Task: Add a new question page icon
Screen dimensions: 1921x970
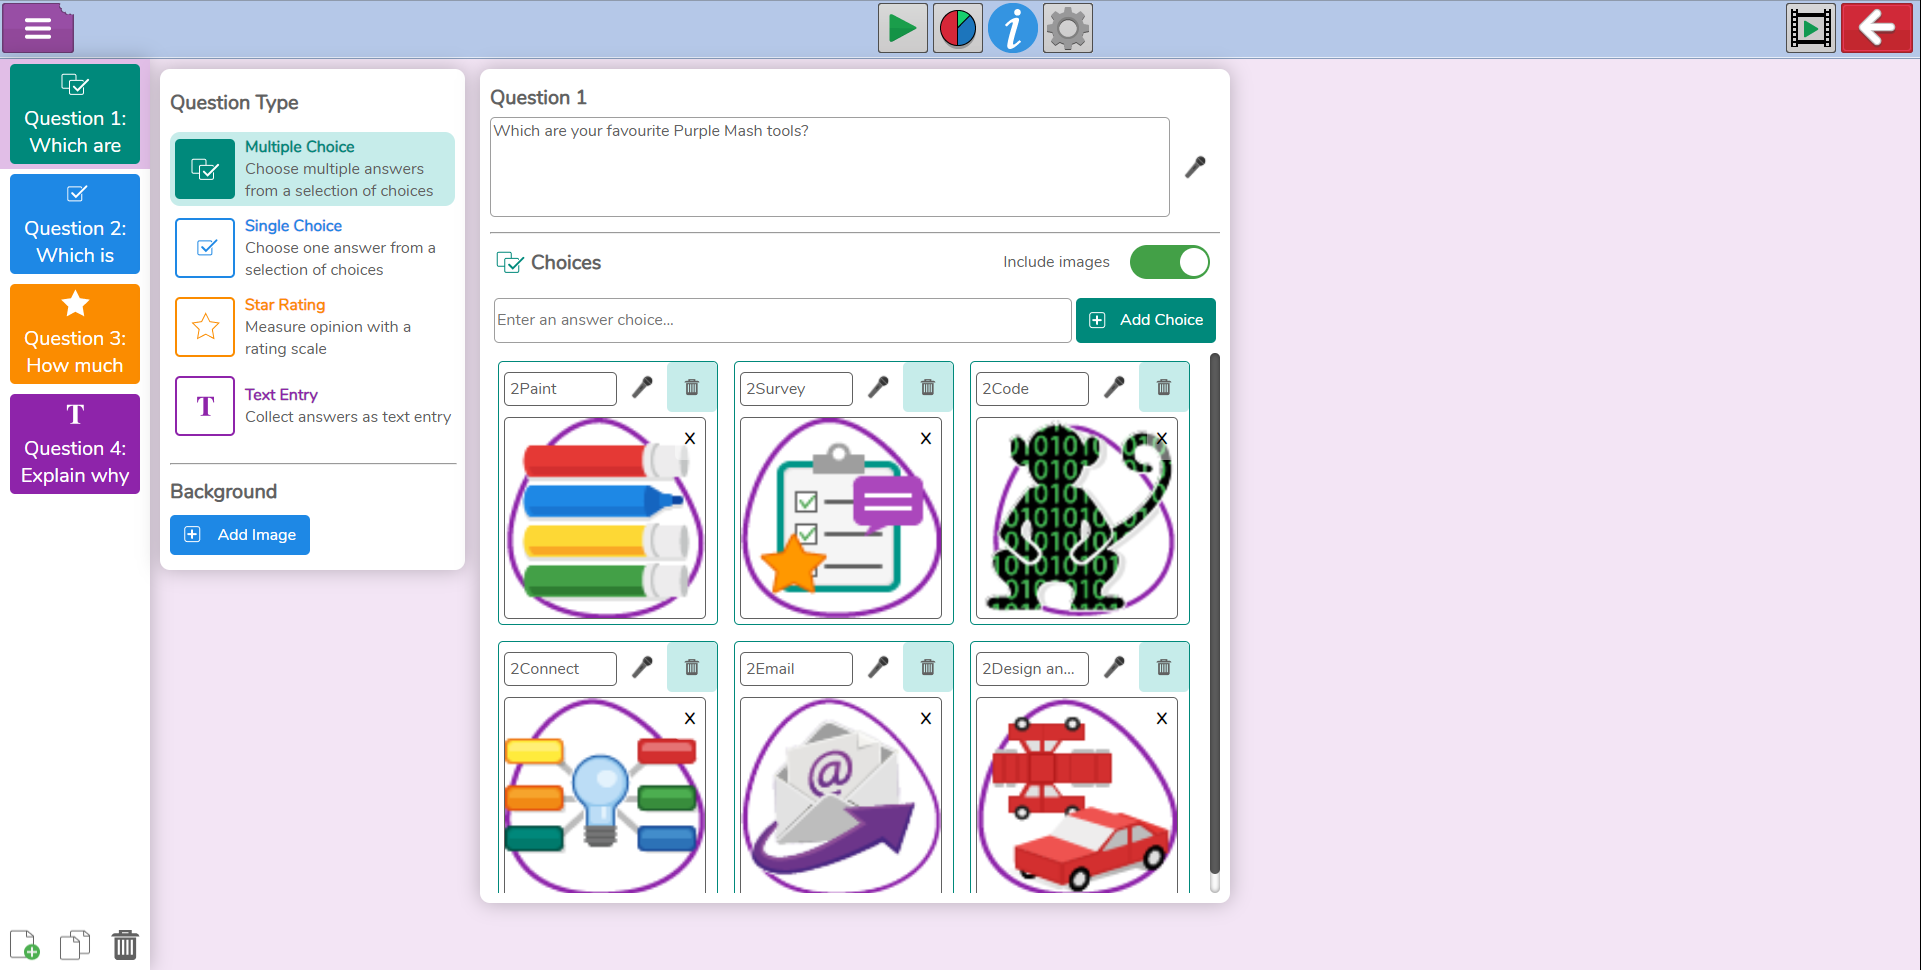Action: click(x=25, y=944)
